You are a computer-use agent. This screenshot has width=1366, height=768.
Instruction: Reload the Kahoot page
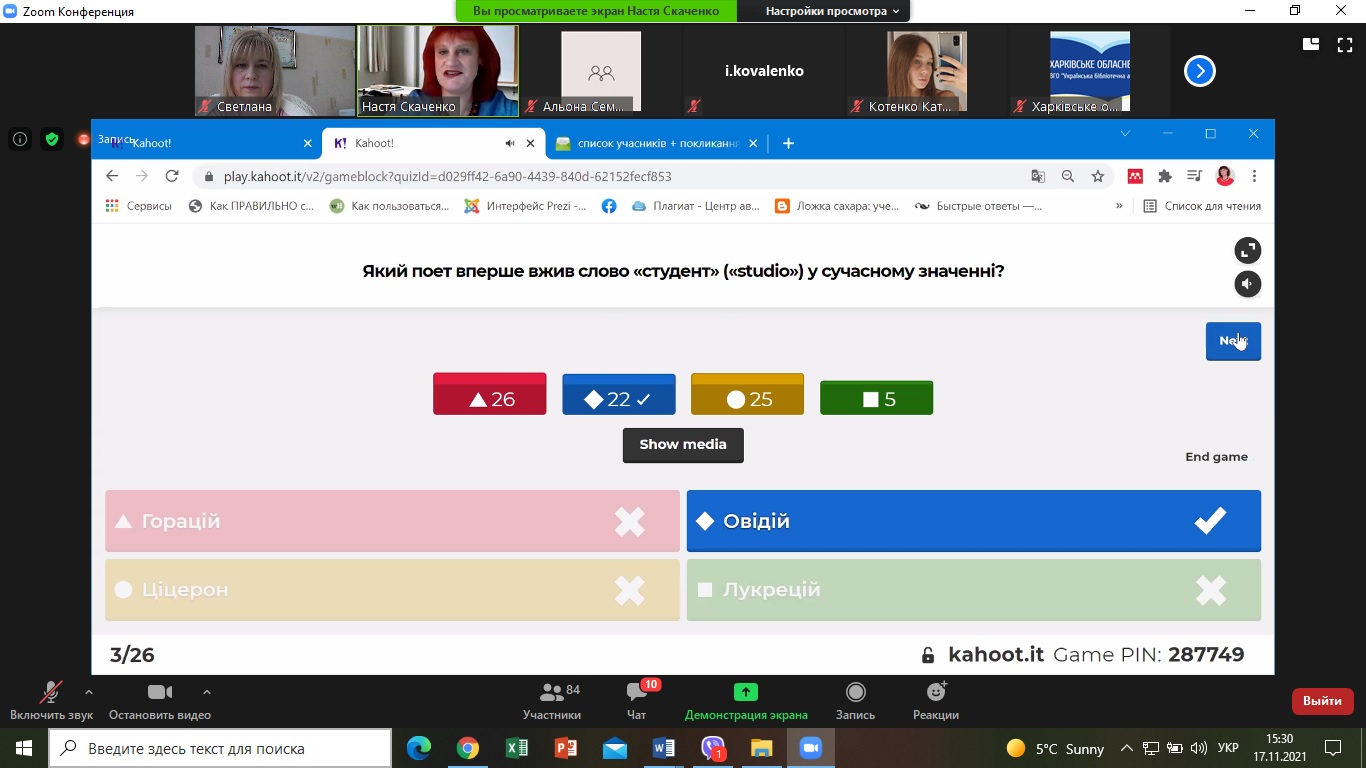click(172, 176)
